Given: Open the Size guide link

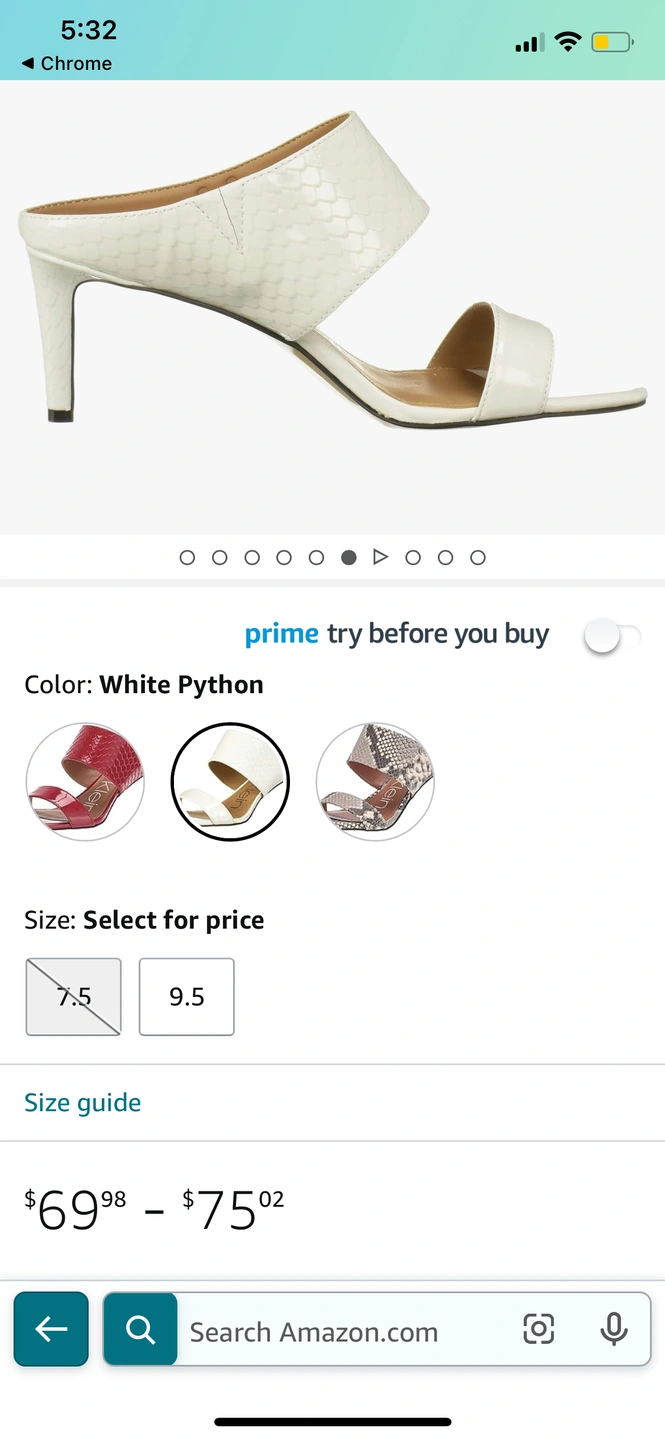Looking at the screenshot, I should [x=83, y=1103].
